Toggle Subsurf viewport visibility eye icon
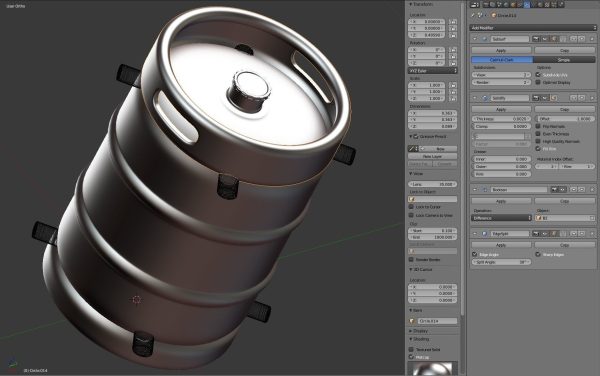Screen dimensions: 600x376 [545, 39]
